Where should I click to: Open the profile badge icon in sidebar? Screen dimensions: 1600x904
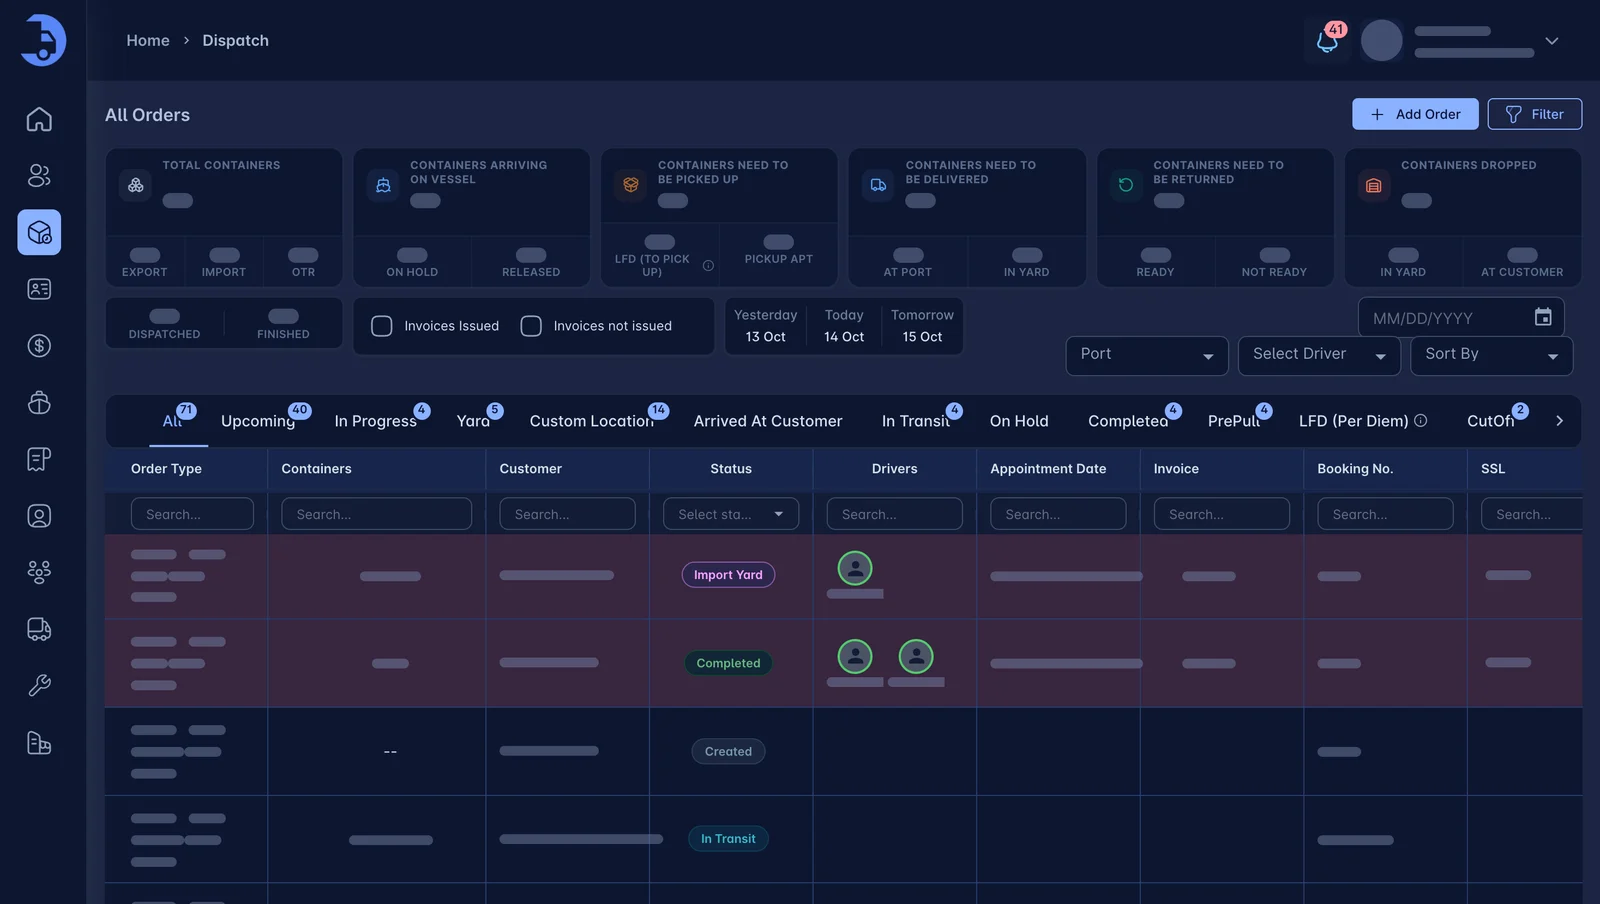(39, 516)
